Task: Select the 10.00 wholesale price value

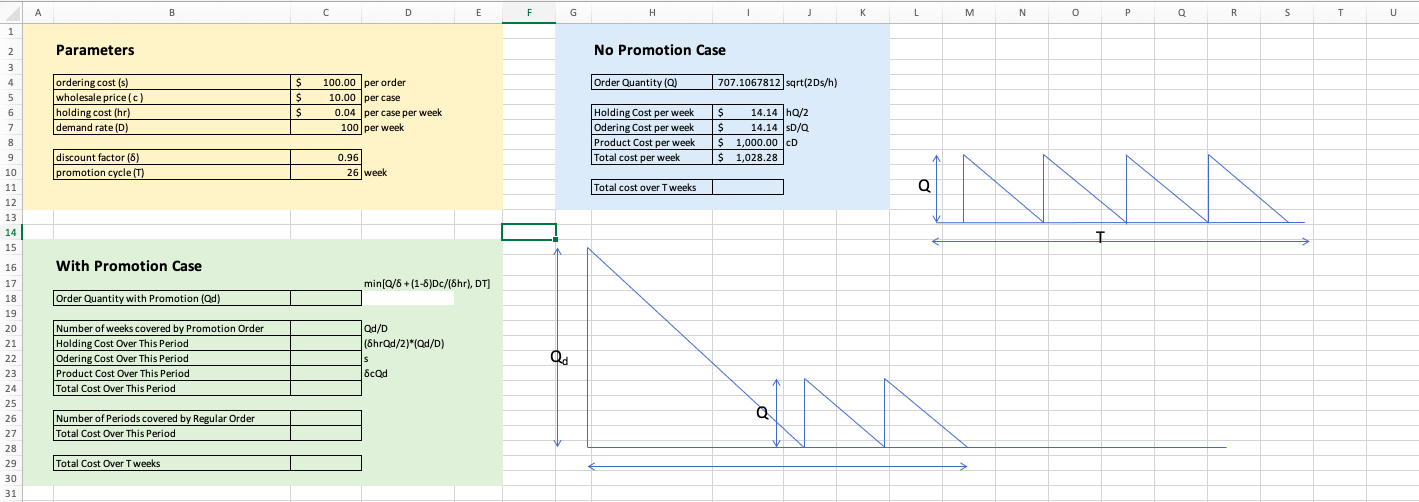Action: pos(326,97)
